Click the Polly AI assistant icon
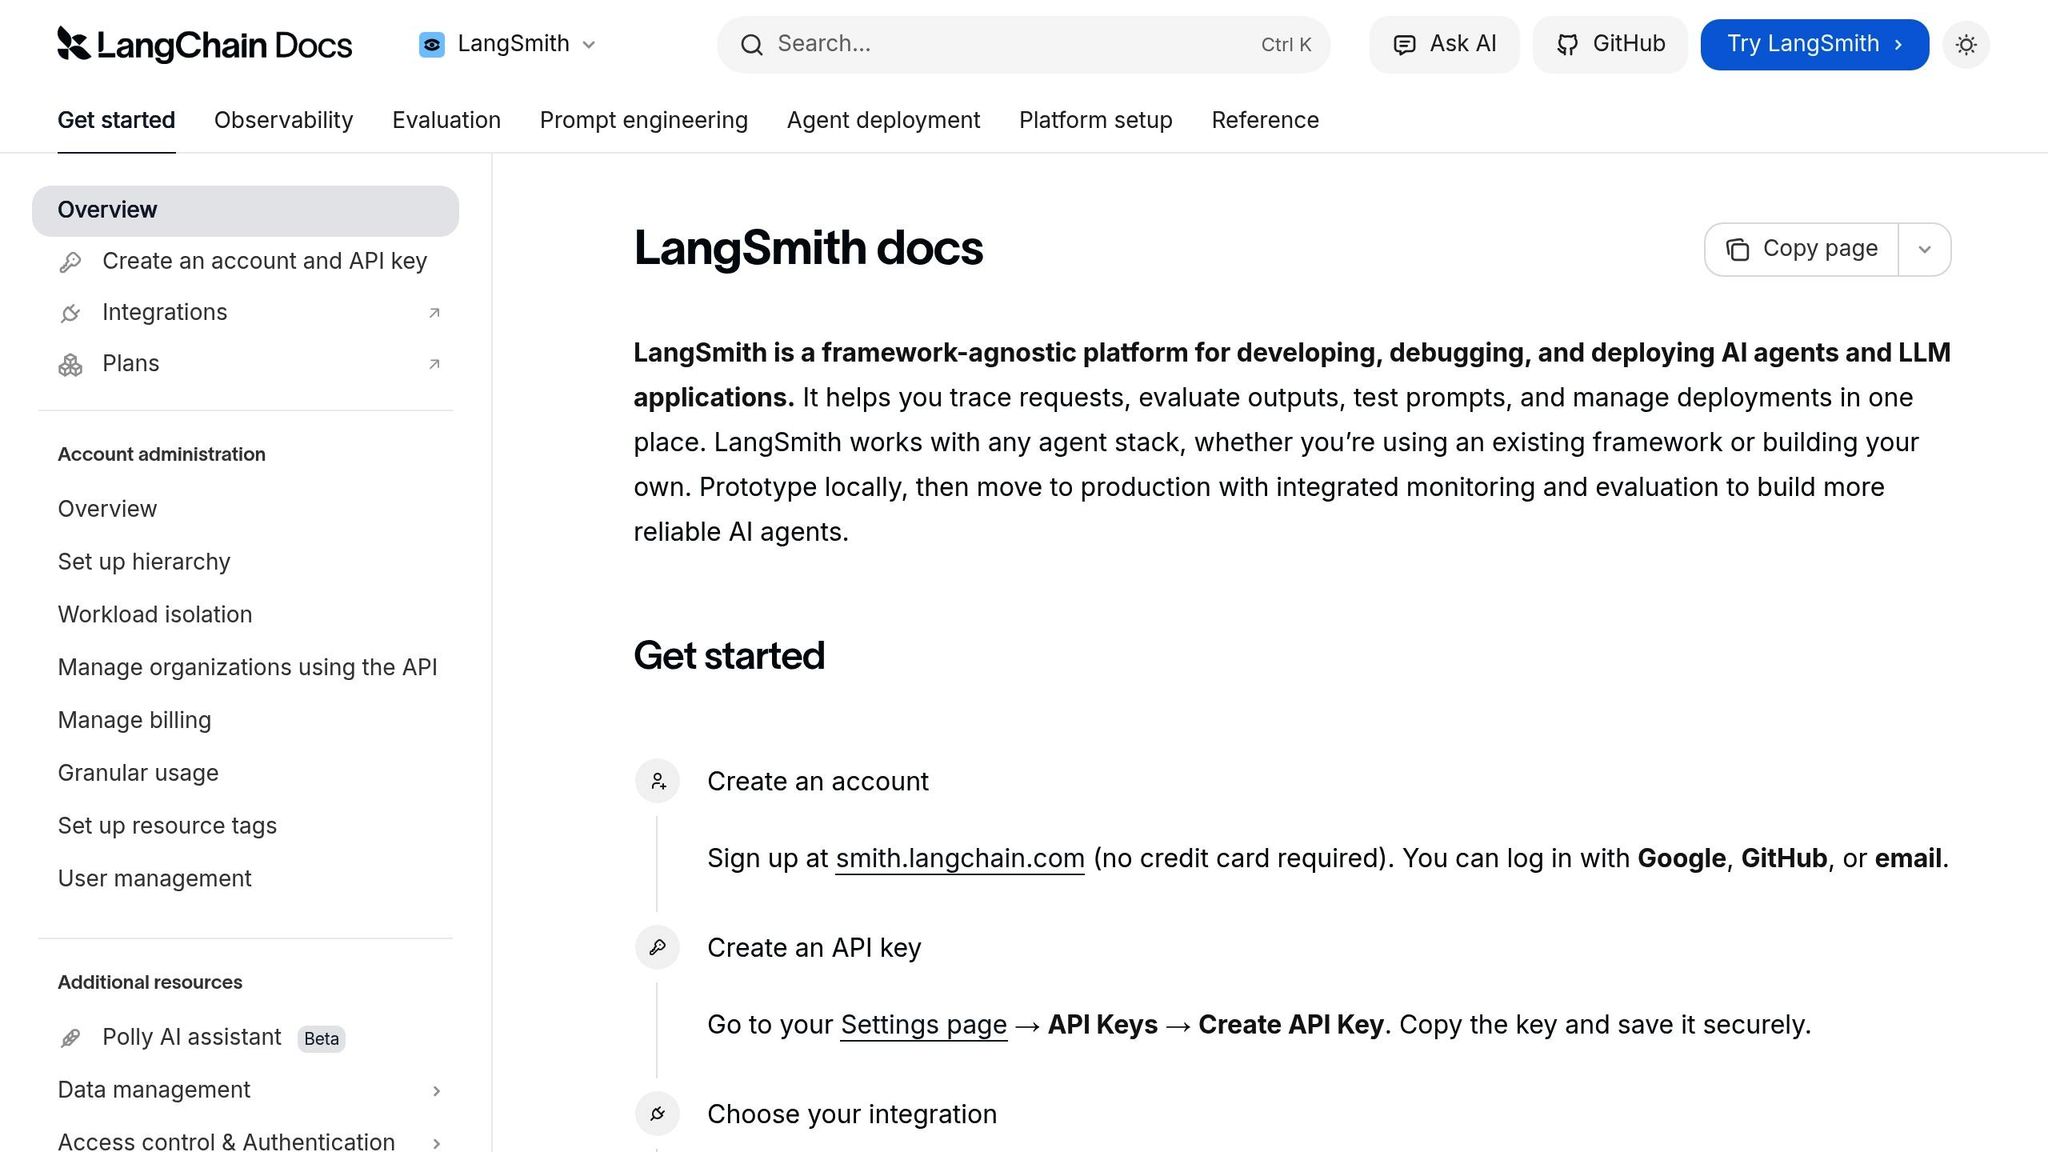 69,1038
